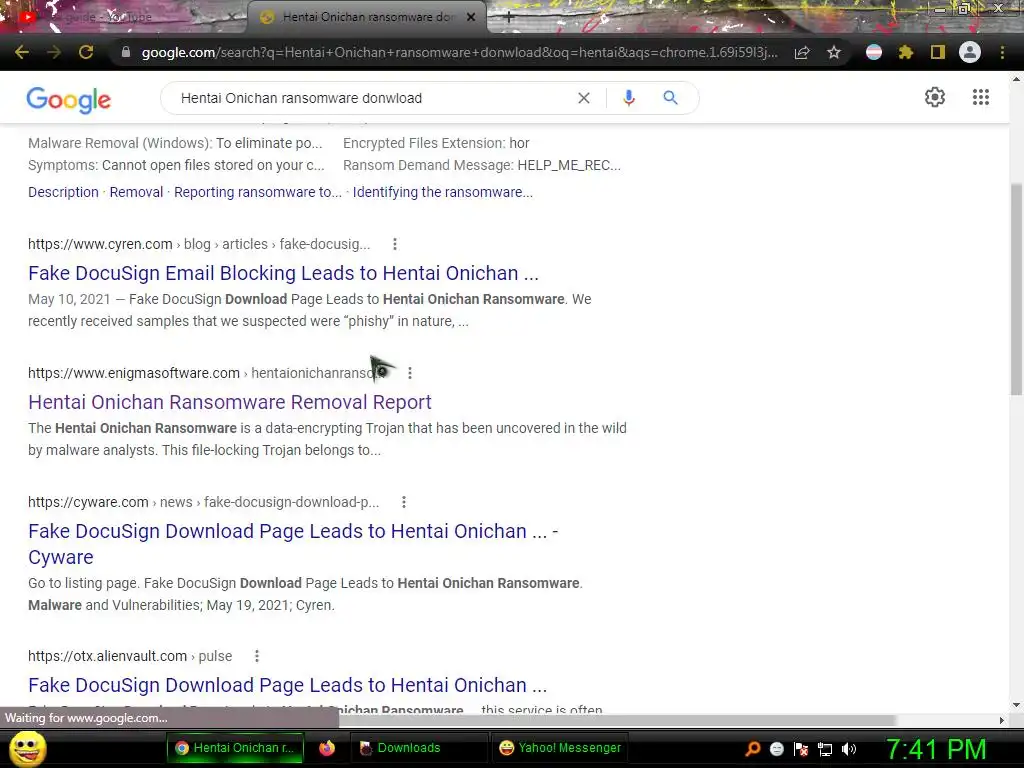Click the enigmasoftware.com URL breadcrumb
Image resolution: width=1024 pixels, height=768 pixels.
[x=204, y=373]
